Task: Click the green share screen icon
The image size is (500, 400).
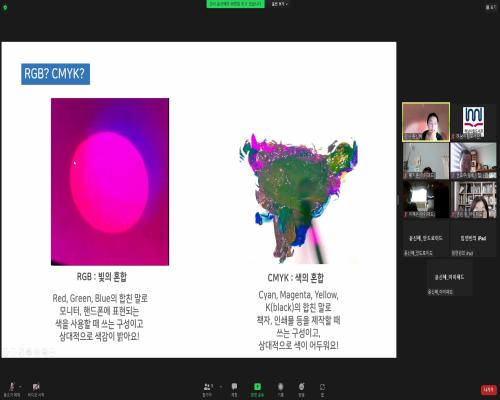Action: [x=257, y=386]
